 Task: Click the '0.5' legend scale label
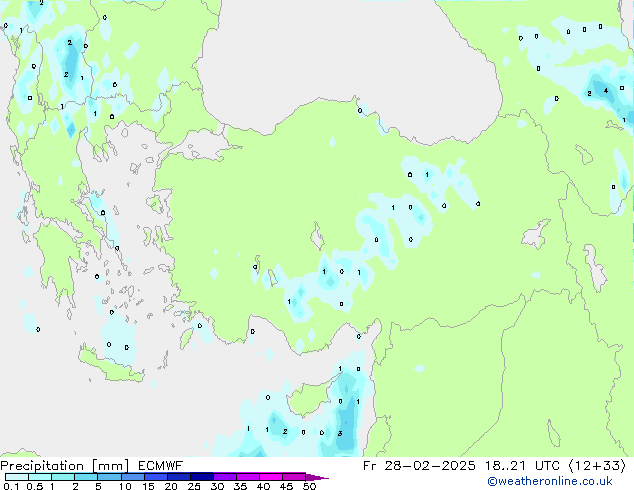[34, 486]
